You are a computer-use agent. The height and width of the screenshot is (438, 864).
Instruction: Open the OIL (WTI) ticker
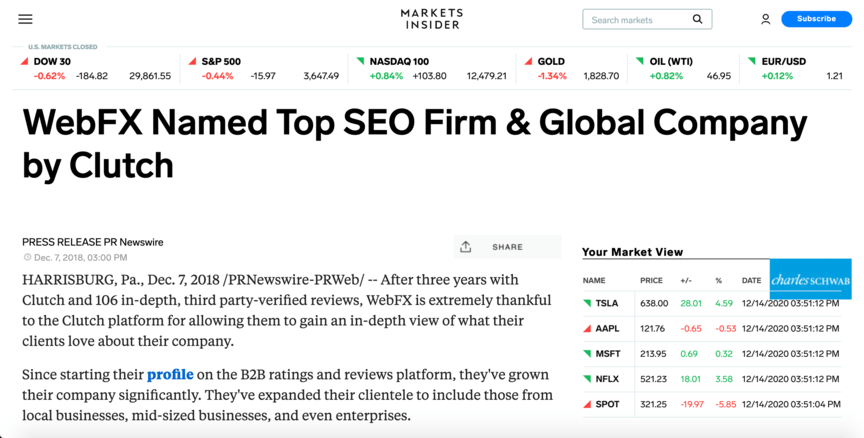pyautogui.click(x=683, y=68)
